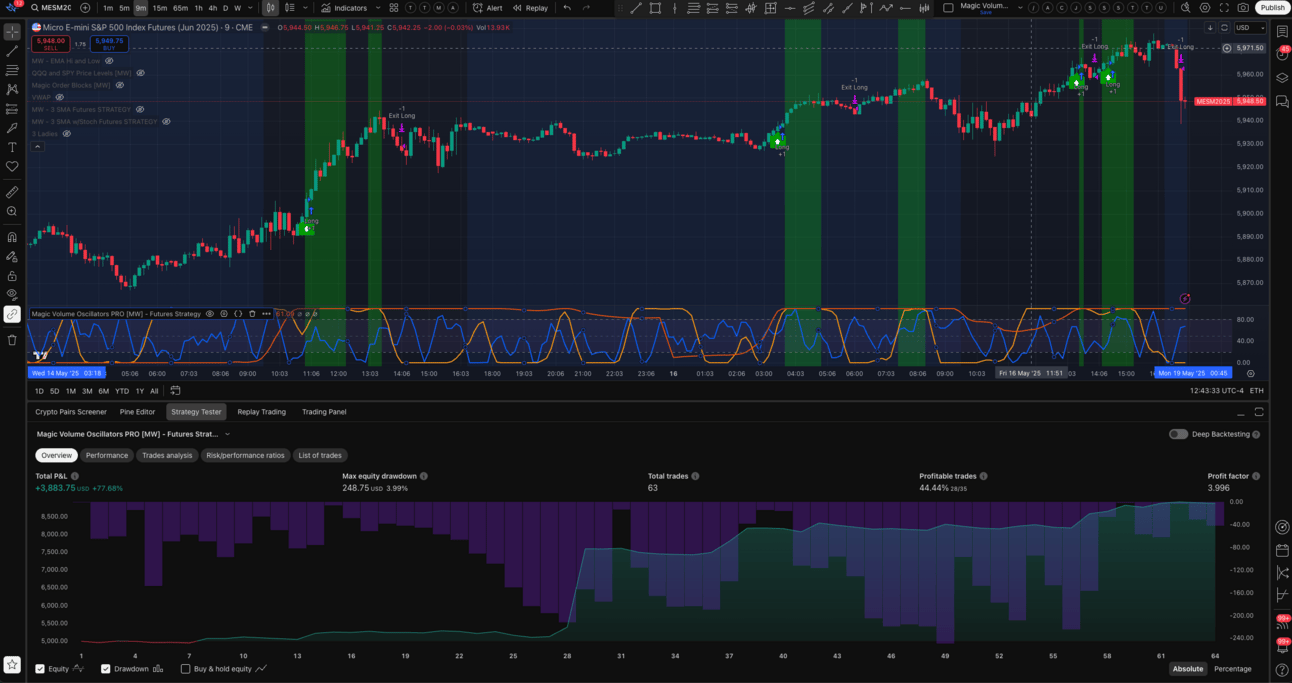Click the undo arrow
This screenshot has height=683, width=1292.
coord(567,8)
